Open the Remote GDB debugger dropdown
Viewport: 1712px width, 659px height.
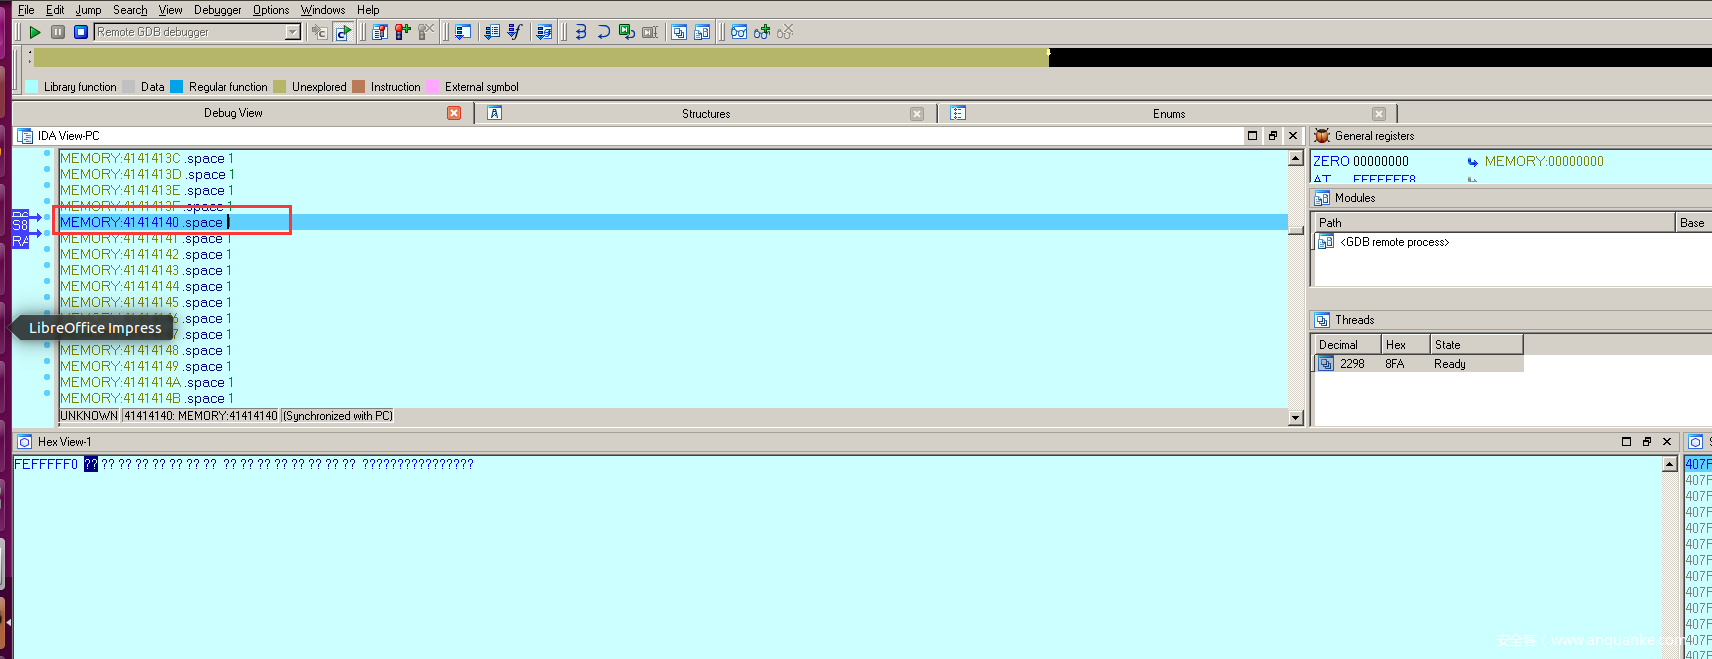(x=293, y=32)
